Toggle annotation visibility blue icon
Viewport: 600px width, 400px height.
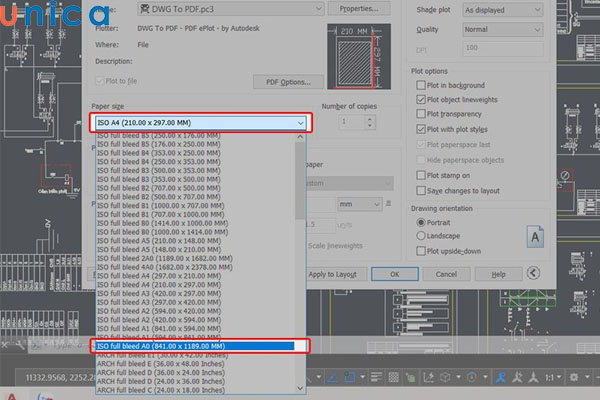[501, 377]
